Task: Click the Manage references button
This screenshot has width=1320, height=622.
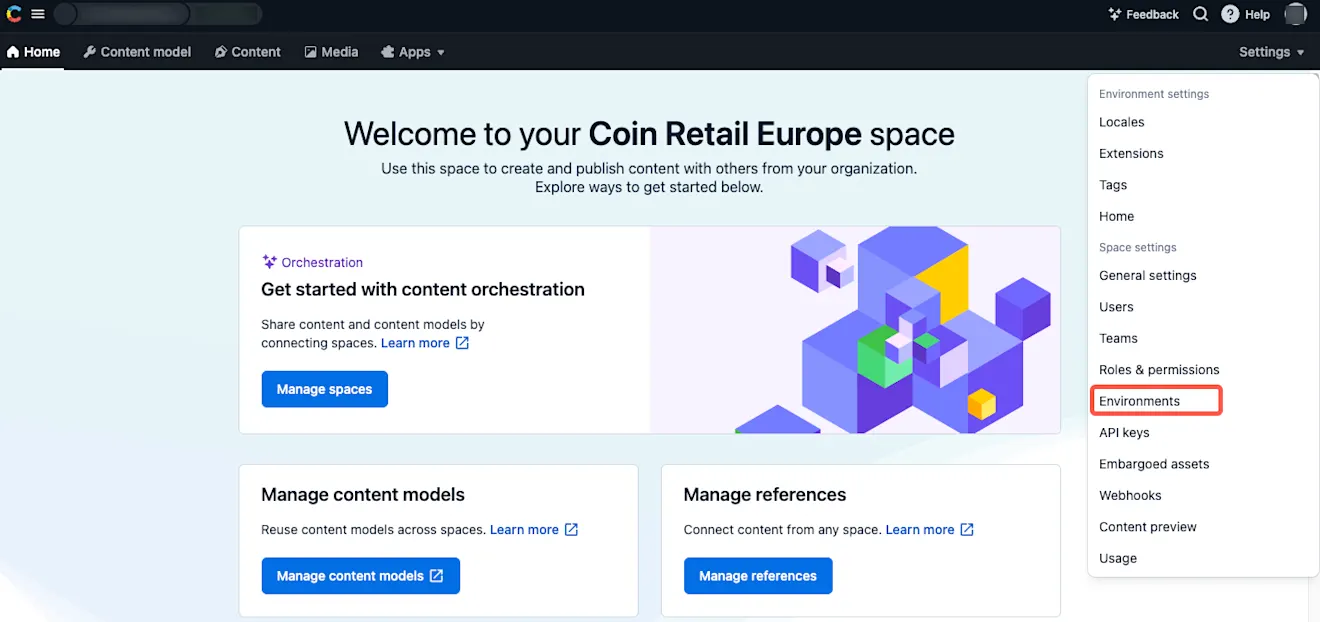Action: (758, 576)
